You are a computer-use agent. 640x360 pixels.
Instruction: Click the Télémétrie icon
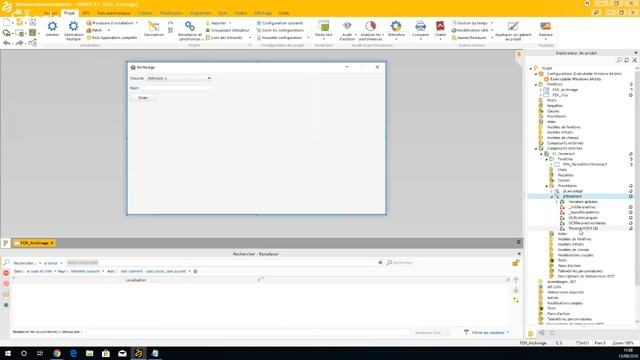click(396, 26)
